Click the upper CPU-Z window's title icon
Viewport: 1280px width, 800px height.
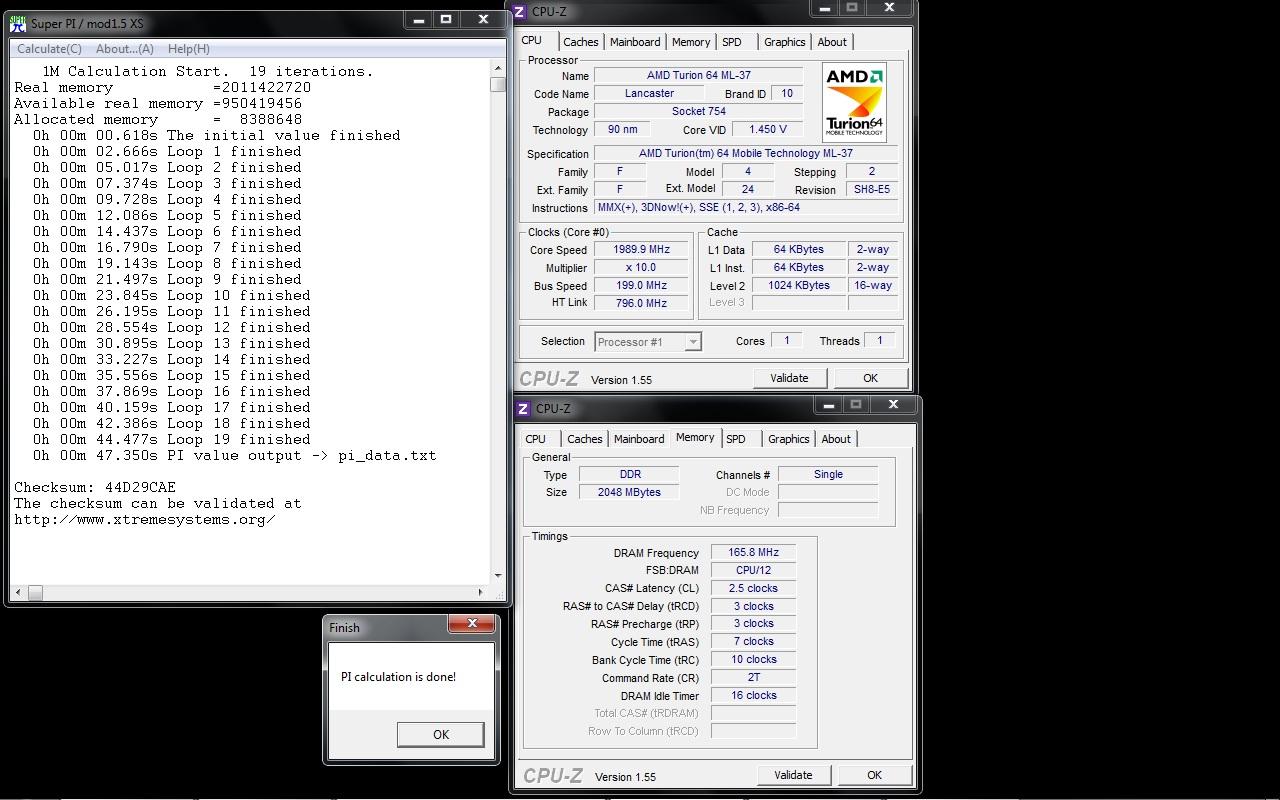(x=520, y=12)
